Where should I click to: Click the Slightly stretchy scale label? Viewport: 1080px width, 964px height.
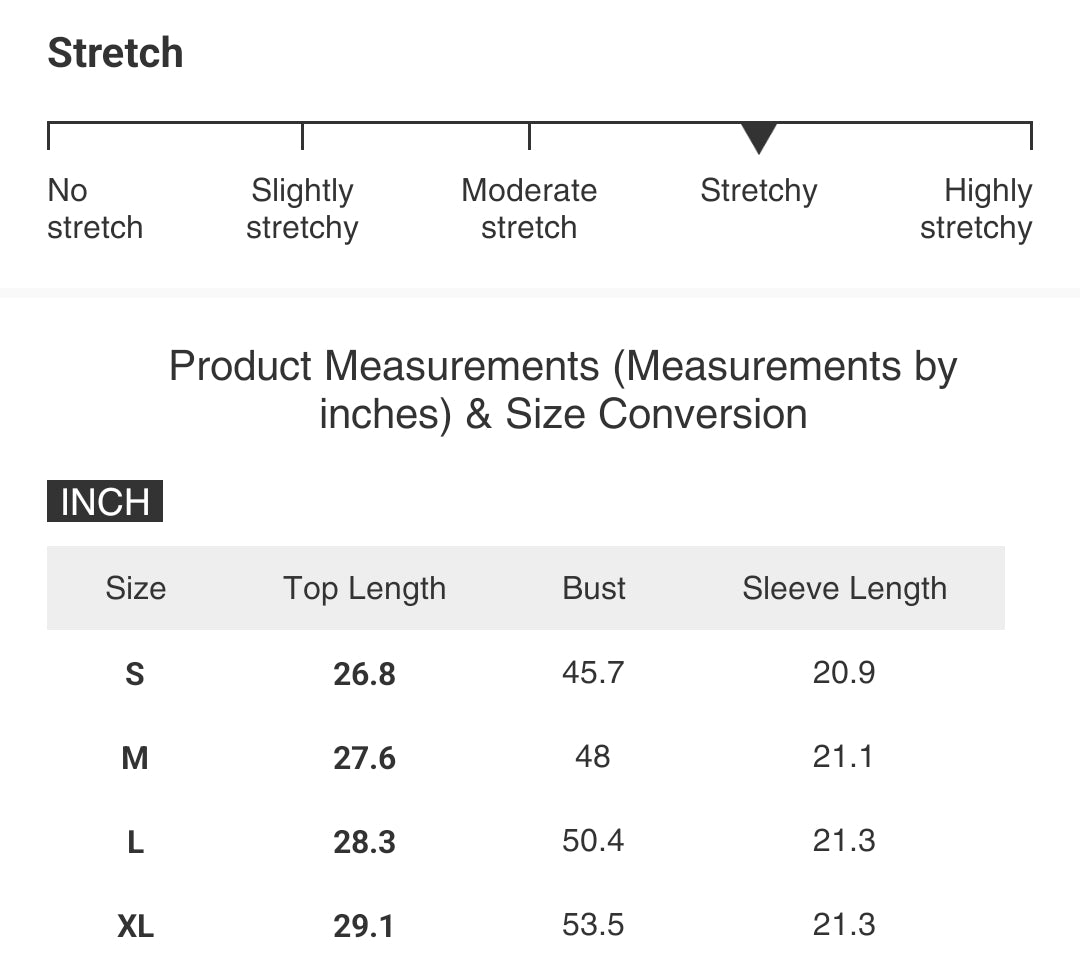302,209
